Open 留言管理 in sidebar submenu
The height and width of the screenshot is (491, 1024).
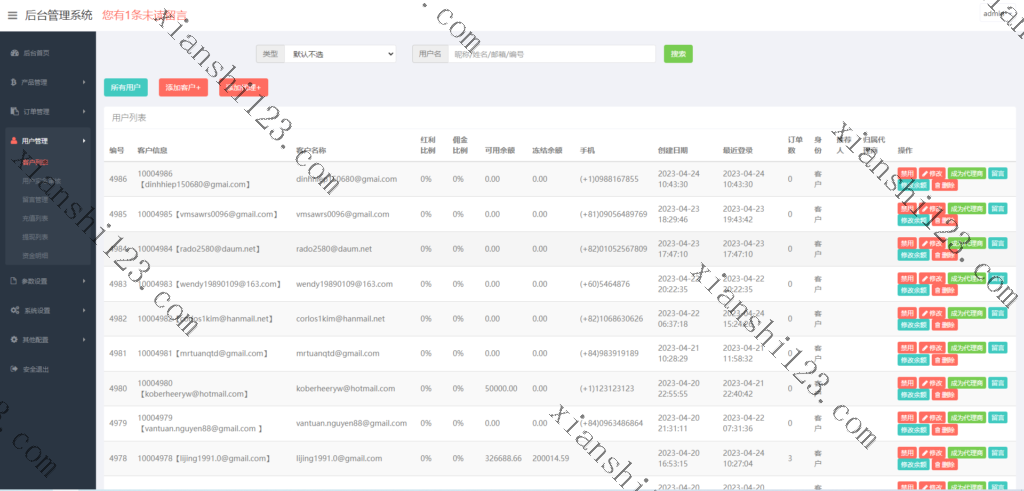pyautogui.click(x=35, y=200)
